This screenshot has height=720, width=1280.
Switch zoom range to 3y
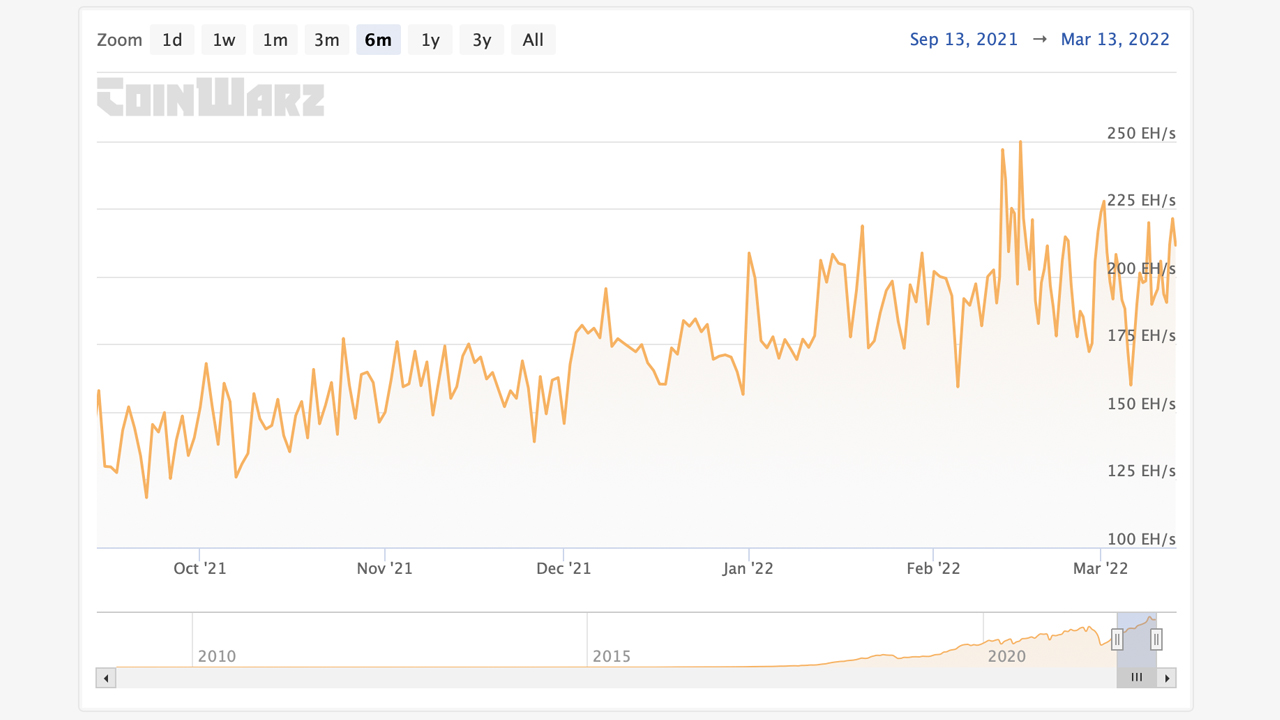click(x=482, y=40)
